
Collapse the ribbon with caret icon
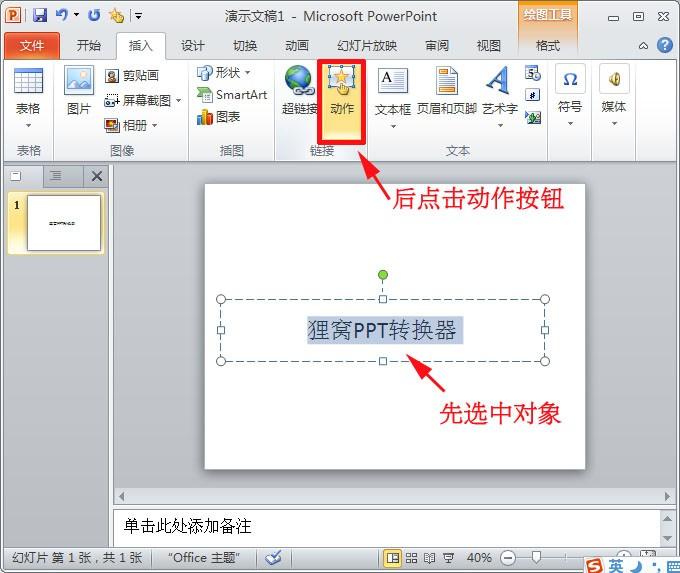click(644, 46)
